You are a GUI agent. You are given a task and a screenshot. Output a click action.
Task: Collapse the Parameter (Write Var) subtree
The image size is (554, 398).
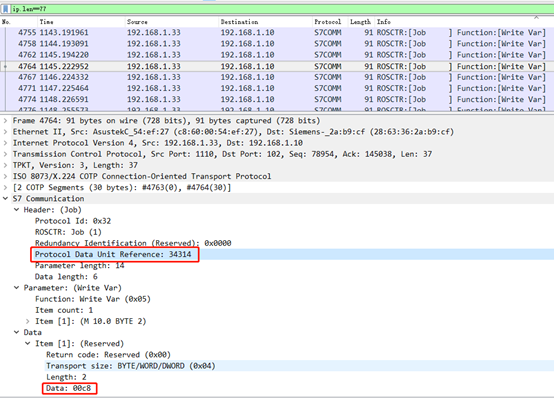(16, 288)
